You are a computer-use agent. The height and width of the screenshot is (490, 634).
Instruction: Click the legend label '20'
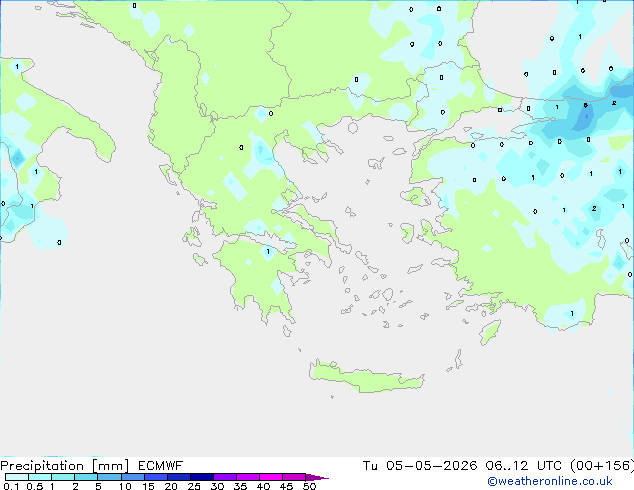[171, 486]
